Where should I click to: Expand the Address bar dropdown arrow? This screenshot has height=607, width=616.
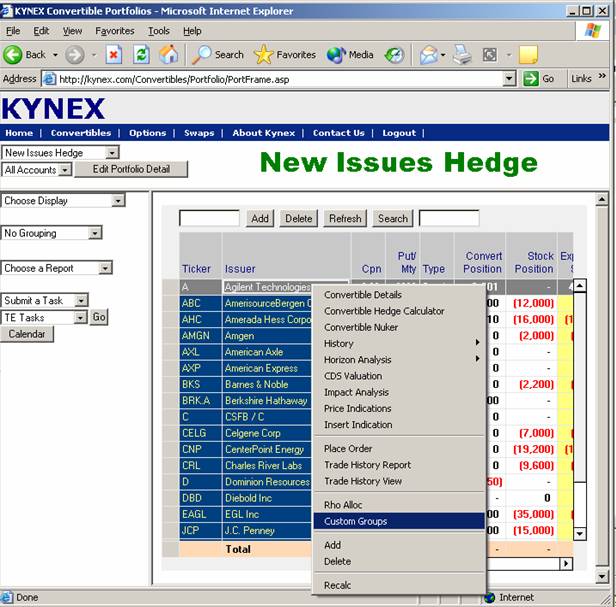(509, 79)
